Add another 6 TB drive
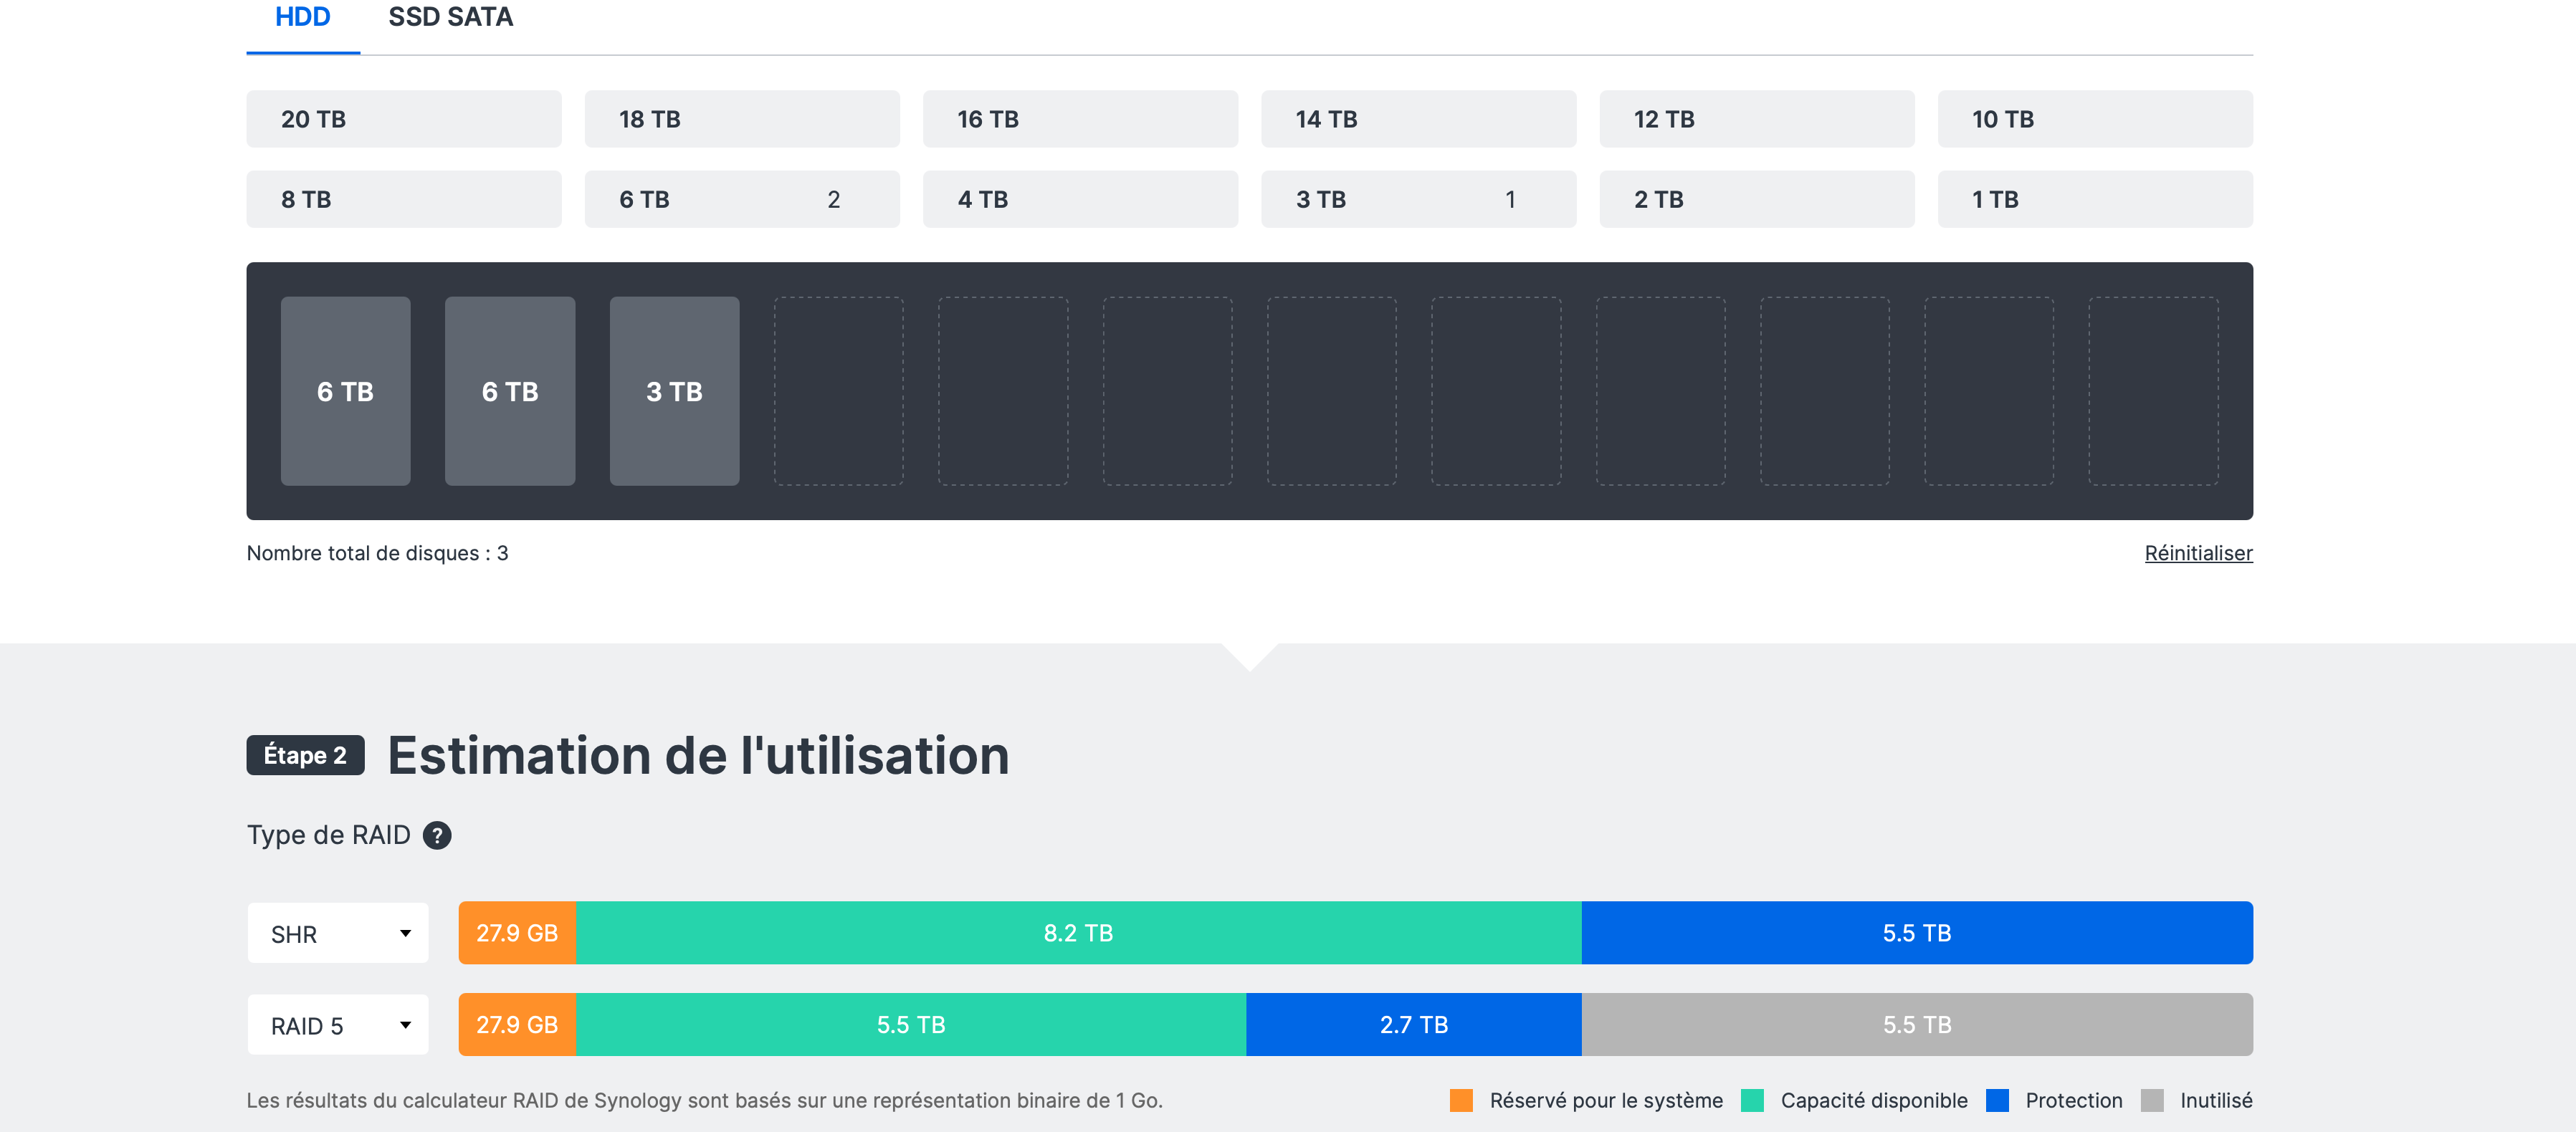 tap(741, 199)
